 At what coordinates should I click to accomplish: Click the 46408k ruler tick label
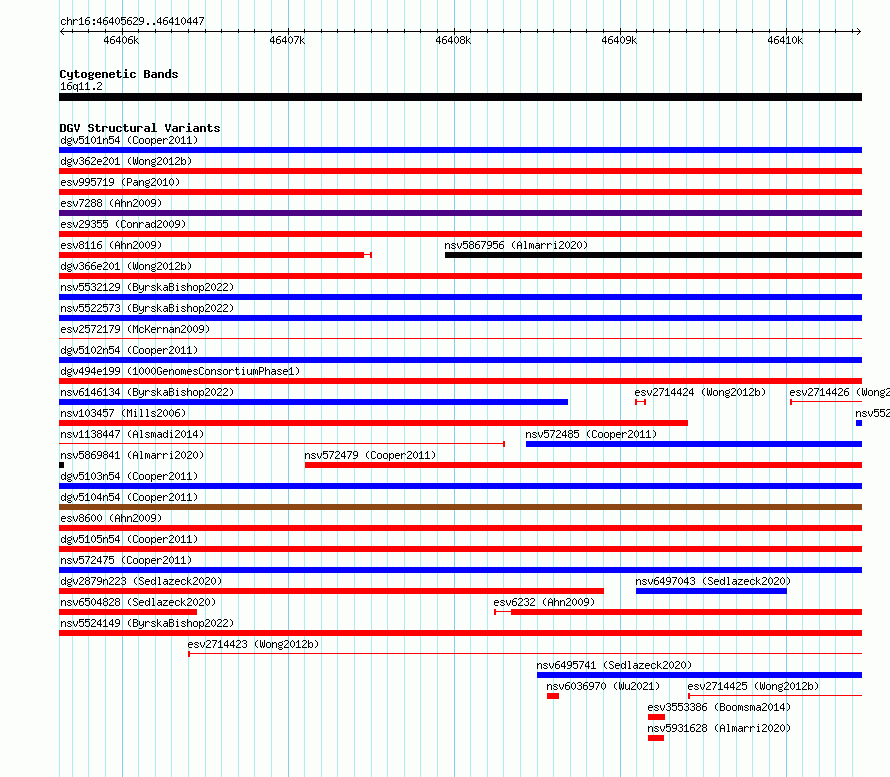(453, 40)
